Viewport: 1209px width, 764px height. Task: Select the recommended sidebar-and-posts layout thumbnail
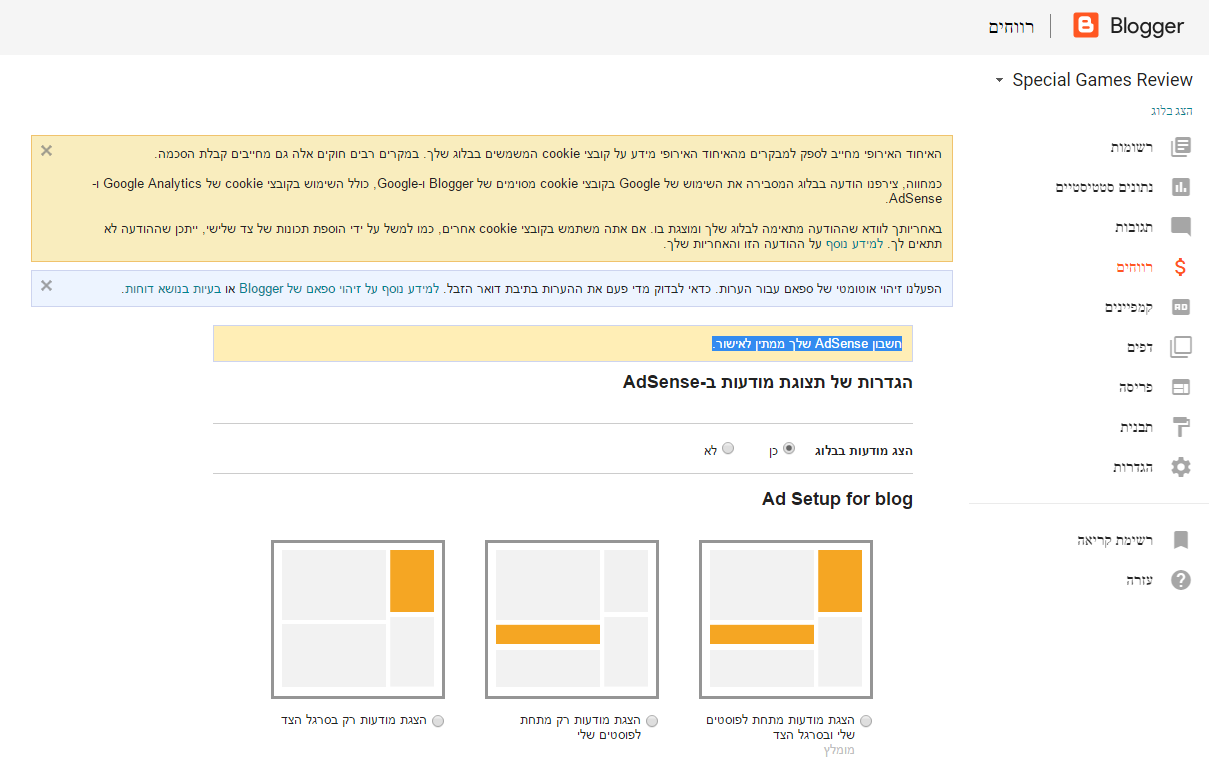point(786,619)
